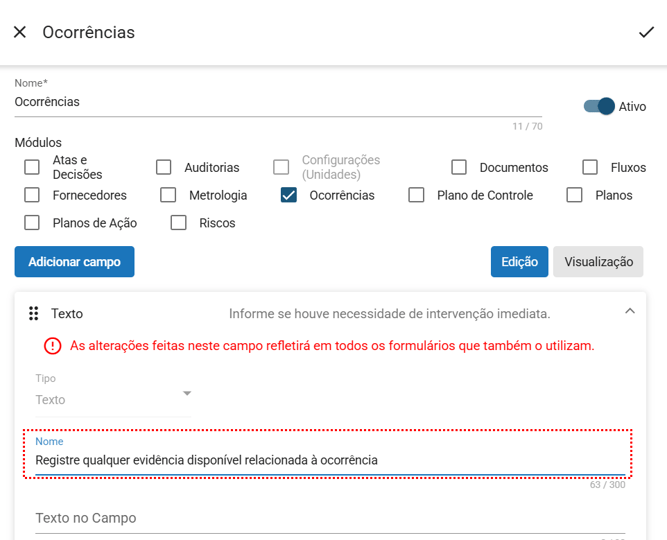Switch to the Visualização tab

click(x=598, y=262)
